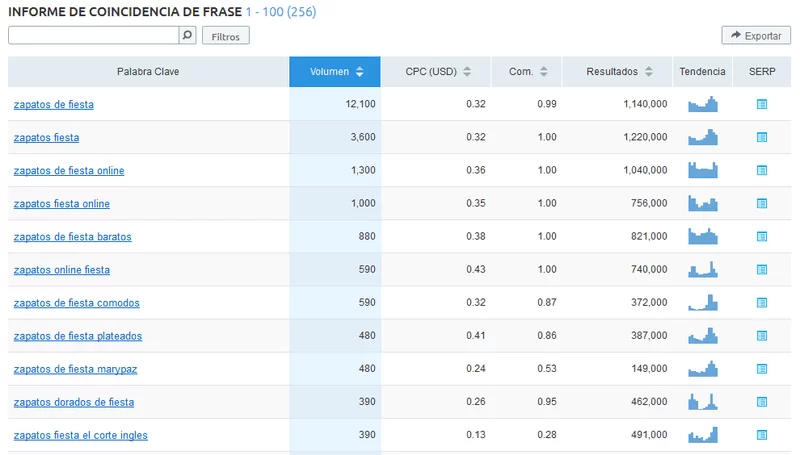Screen dimensions: 800x455
Task: Open keyword link zapatos dorados de fiesta
Action: coord(74,402)
